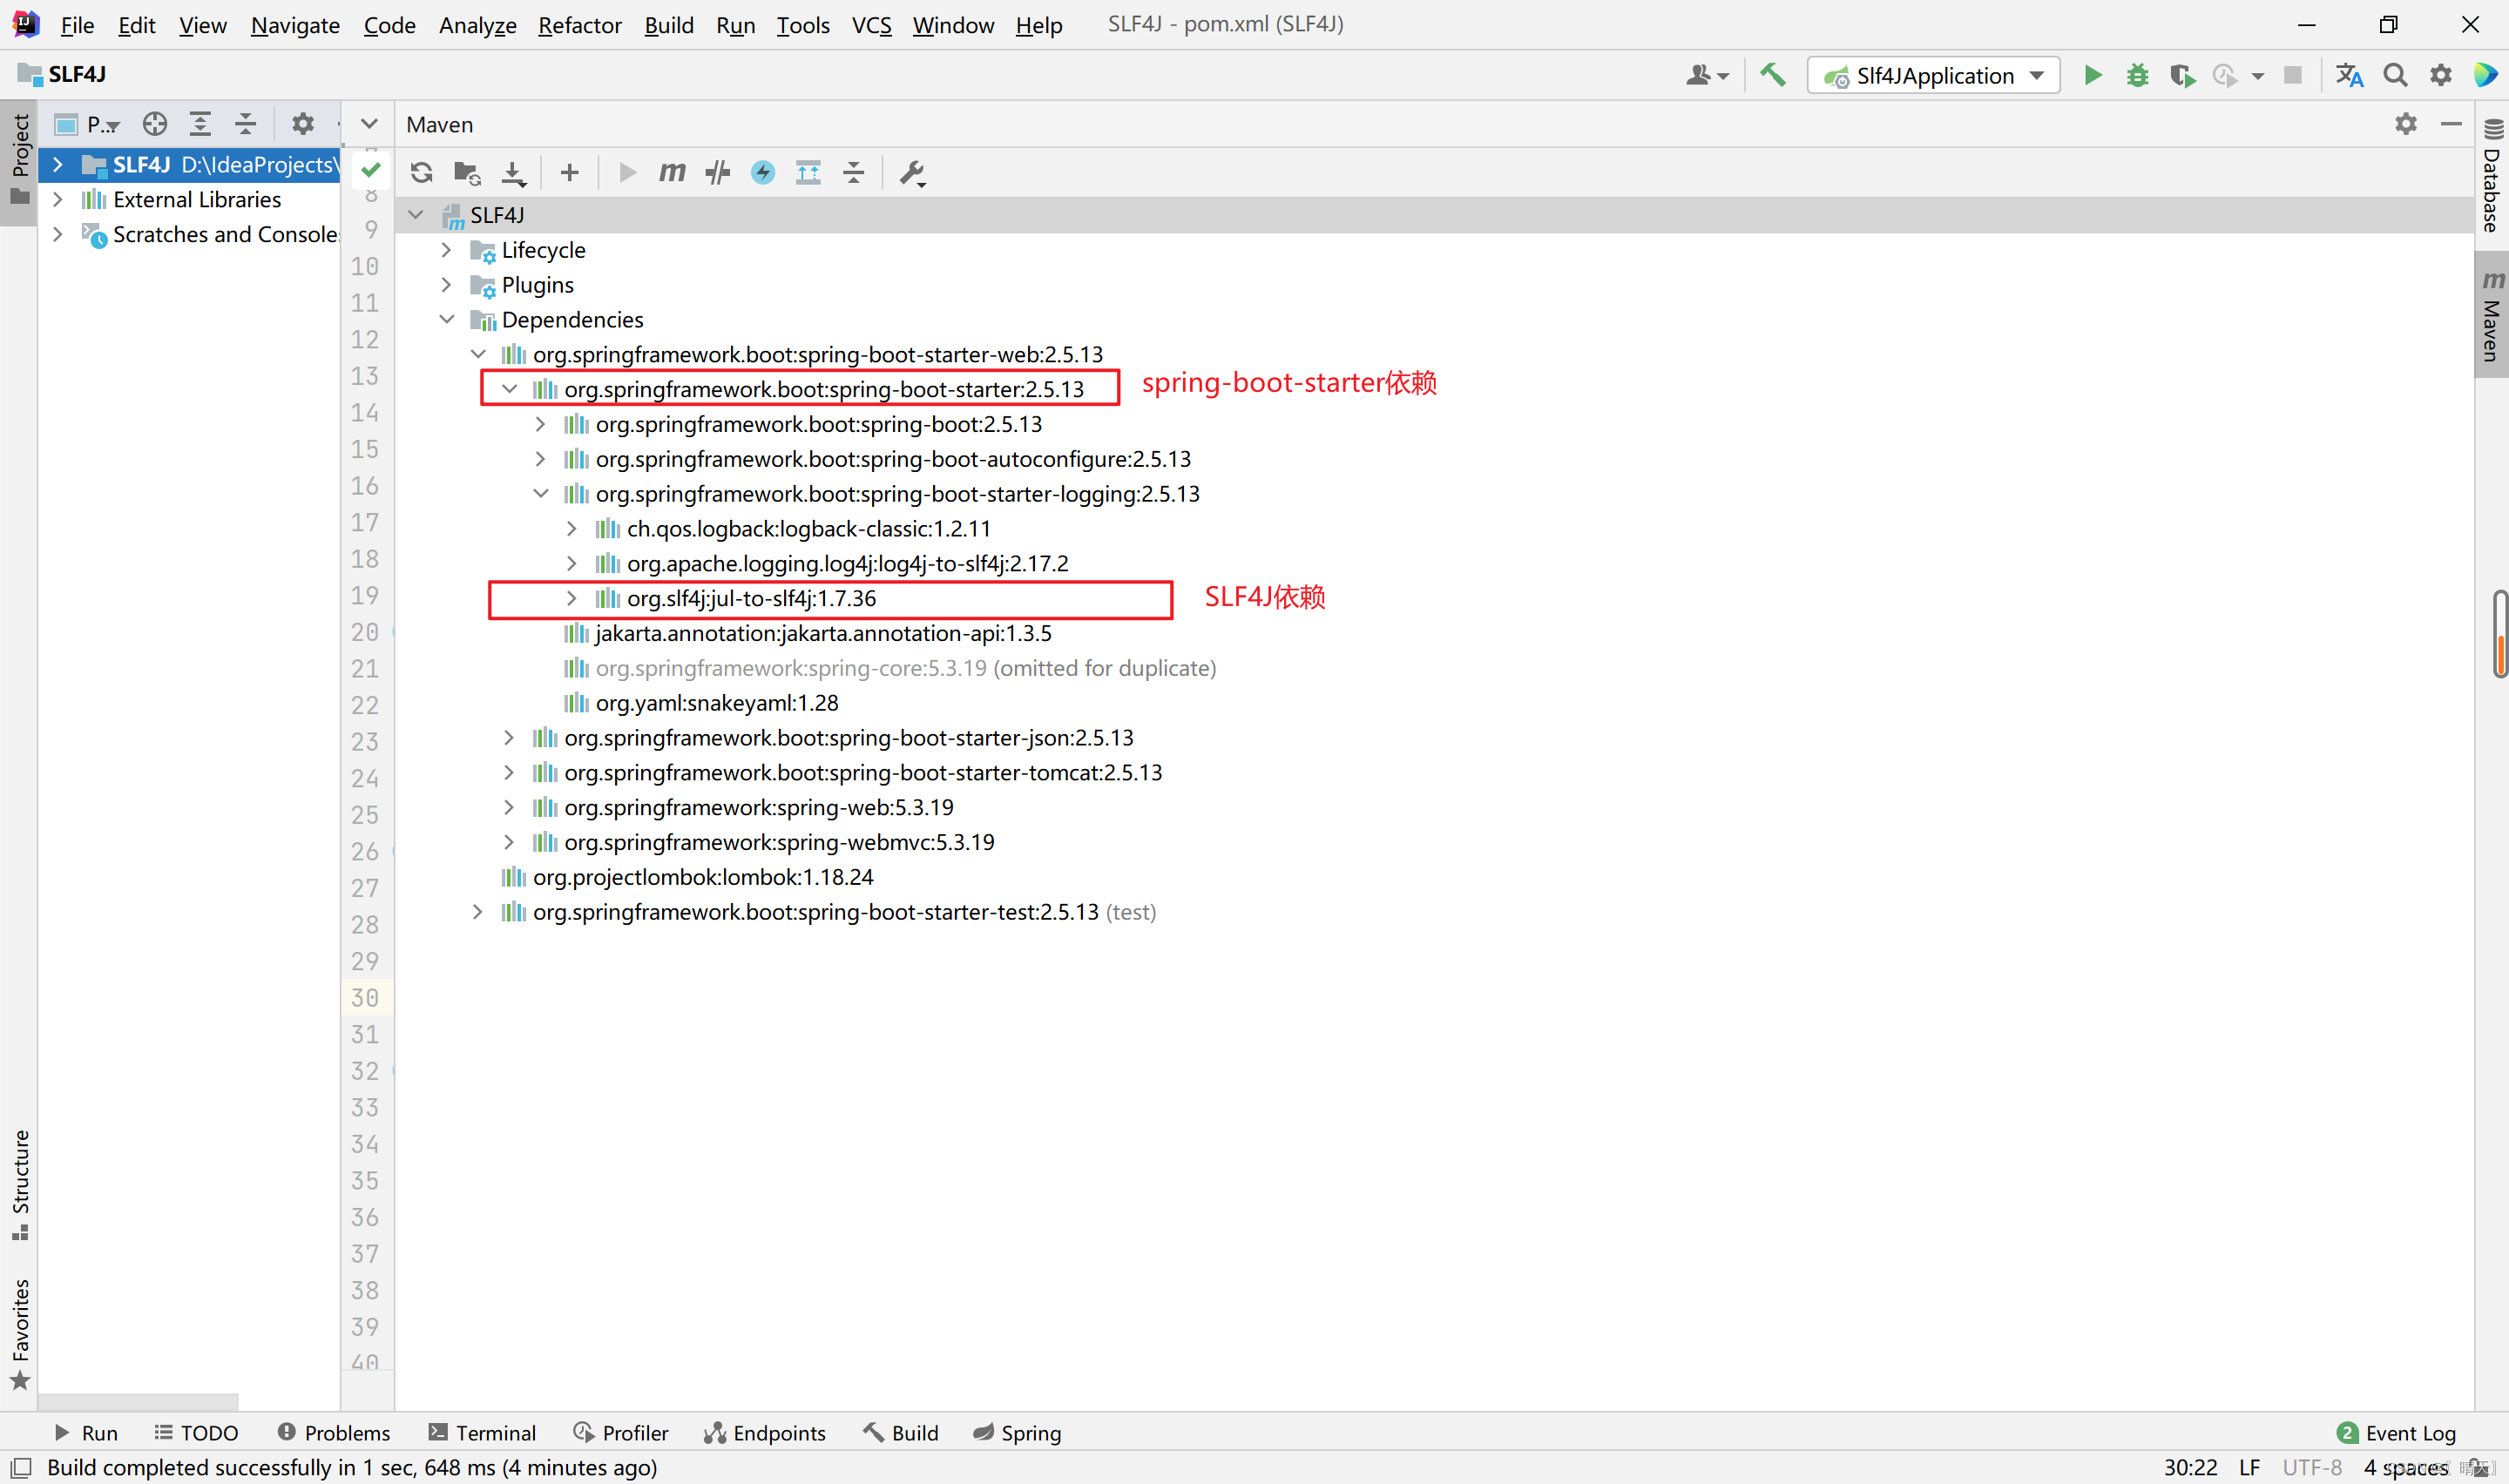Open Maven panel gear options
This screenshot has width=2509, height=1484.
(x=2406, y=124)
